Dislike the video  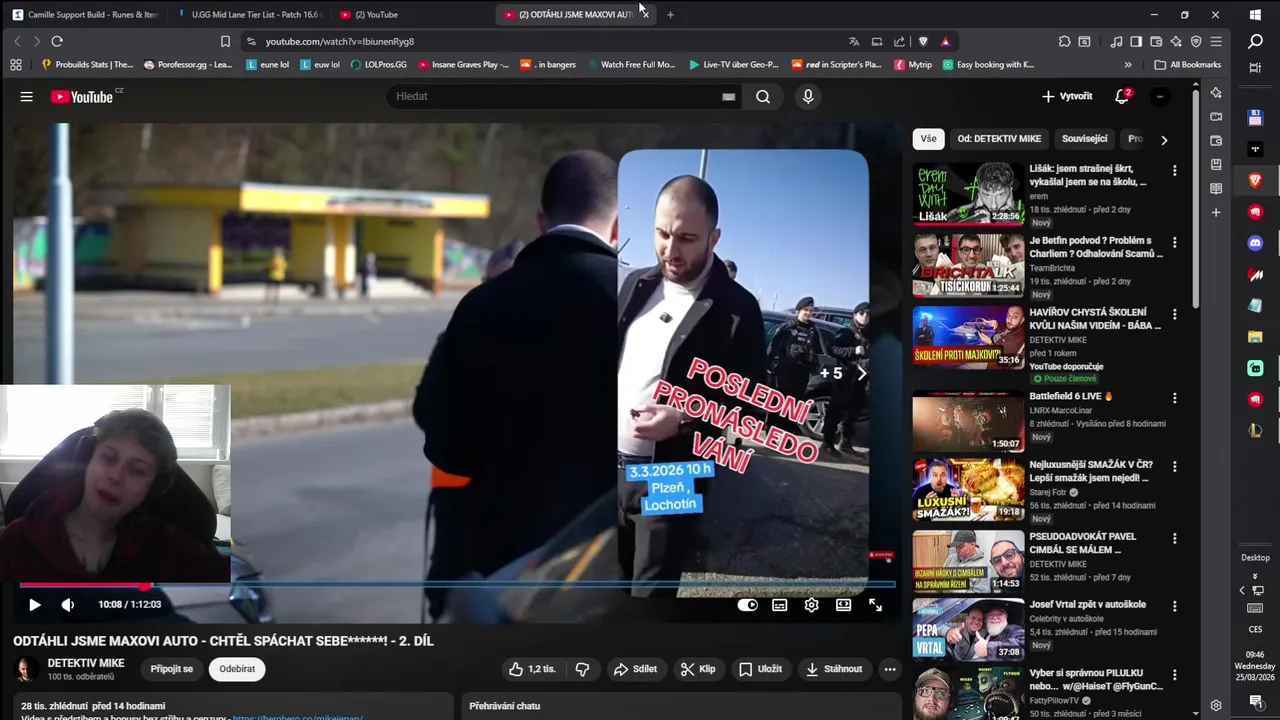(582, 669)
